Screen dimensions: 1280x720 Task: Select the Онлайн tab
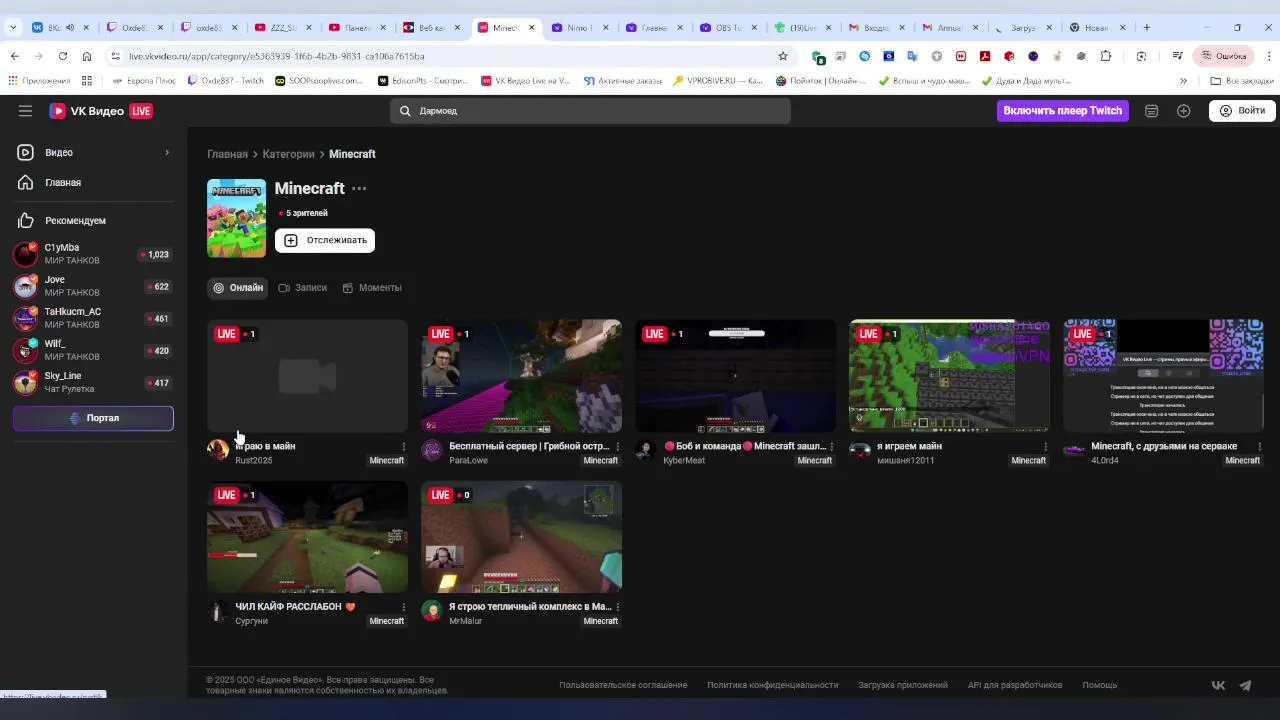(x=238, y=288)
